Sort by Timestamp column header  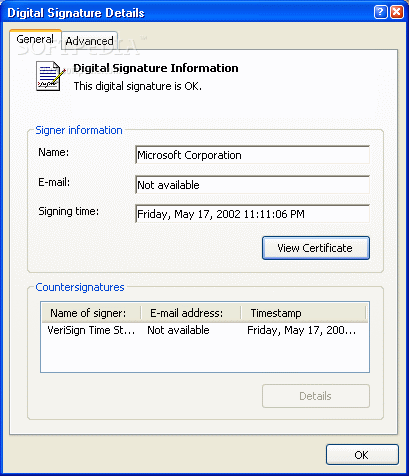pyautogui.click(x=303, y=313)
